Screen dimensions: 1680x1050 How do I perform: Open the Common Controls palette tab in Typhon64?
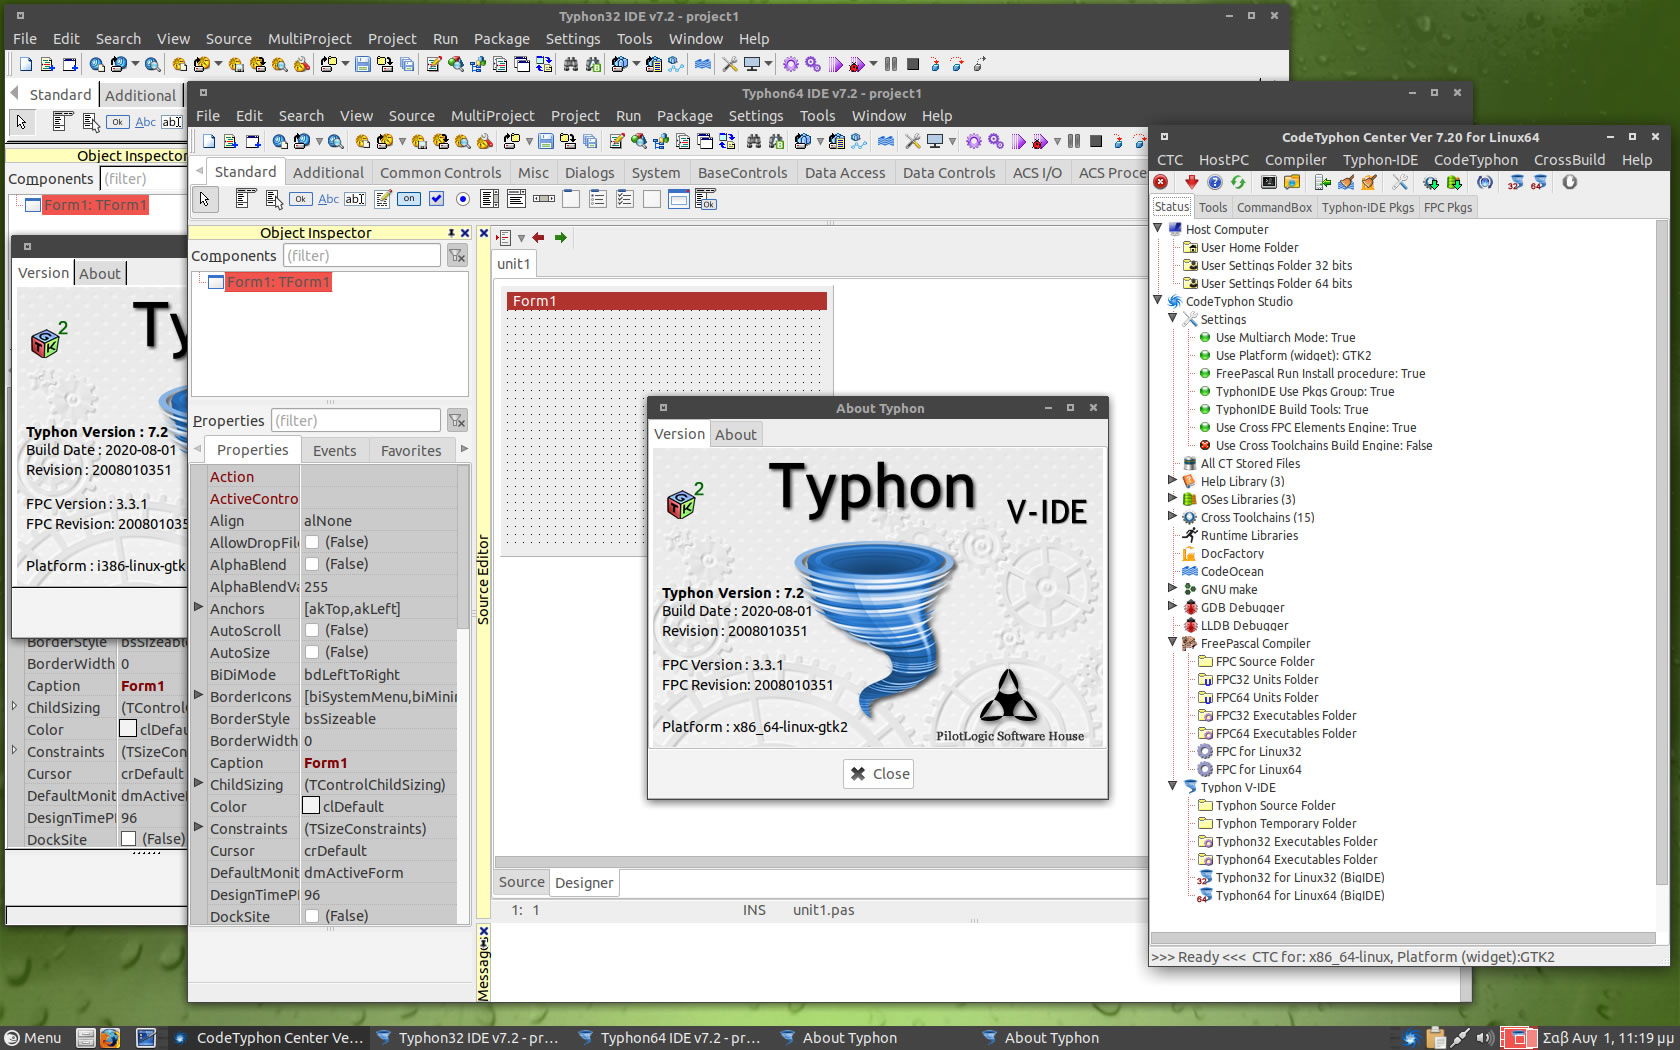click(440, 173)
